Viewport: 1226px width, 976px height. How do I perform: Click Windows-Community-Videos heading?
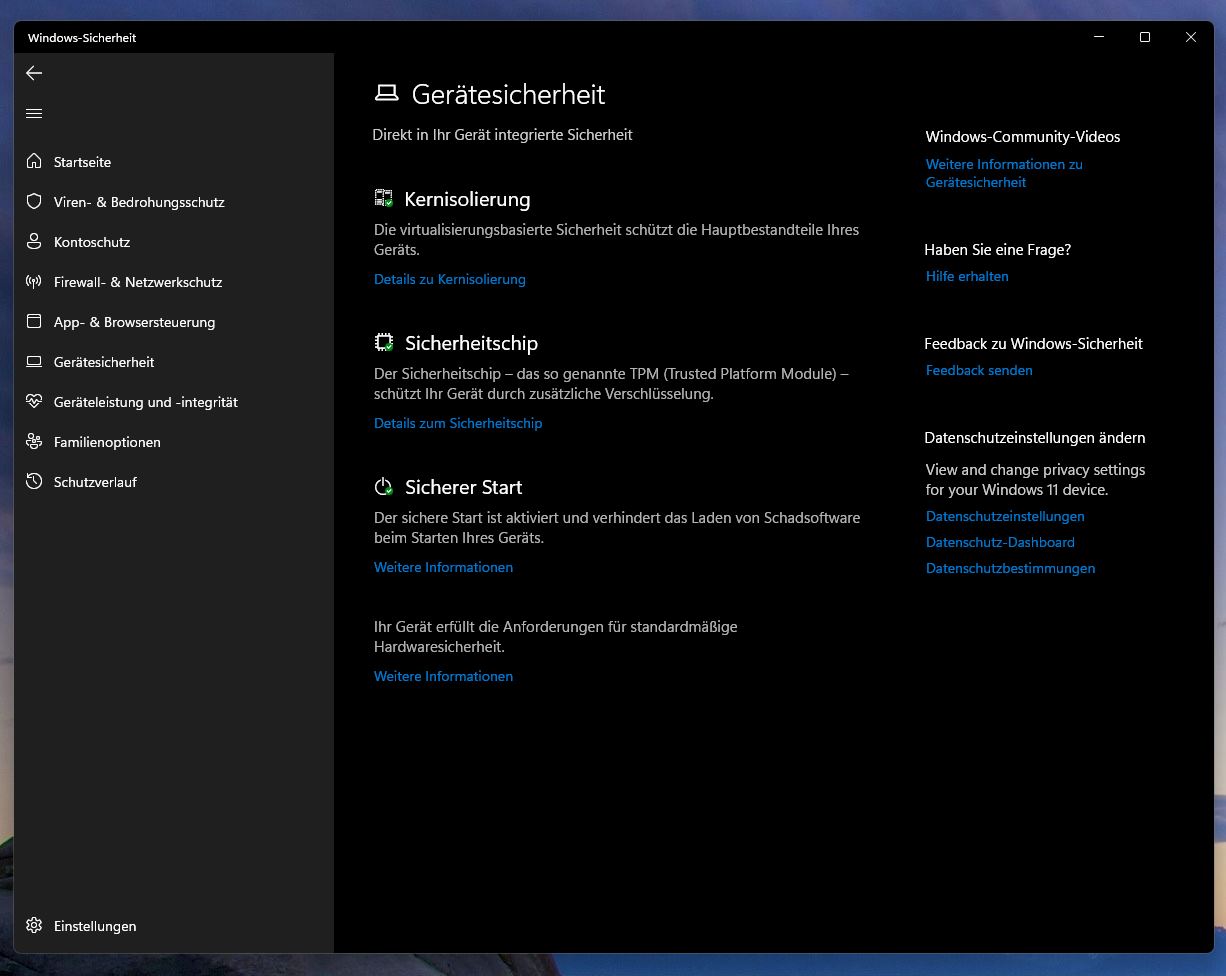pos(1023,137)
